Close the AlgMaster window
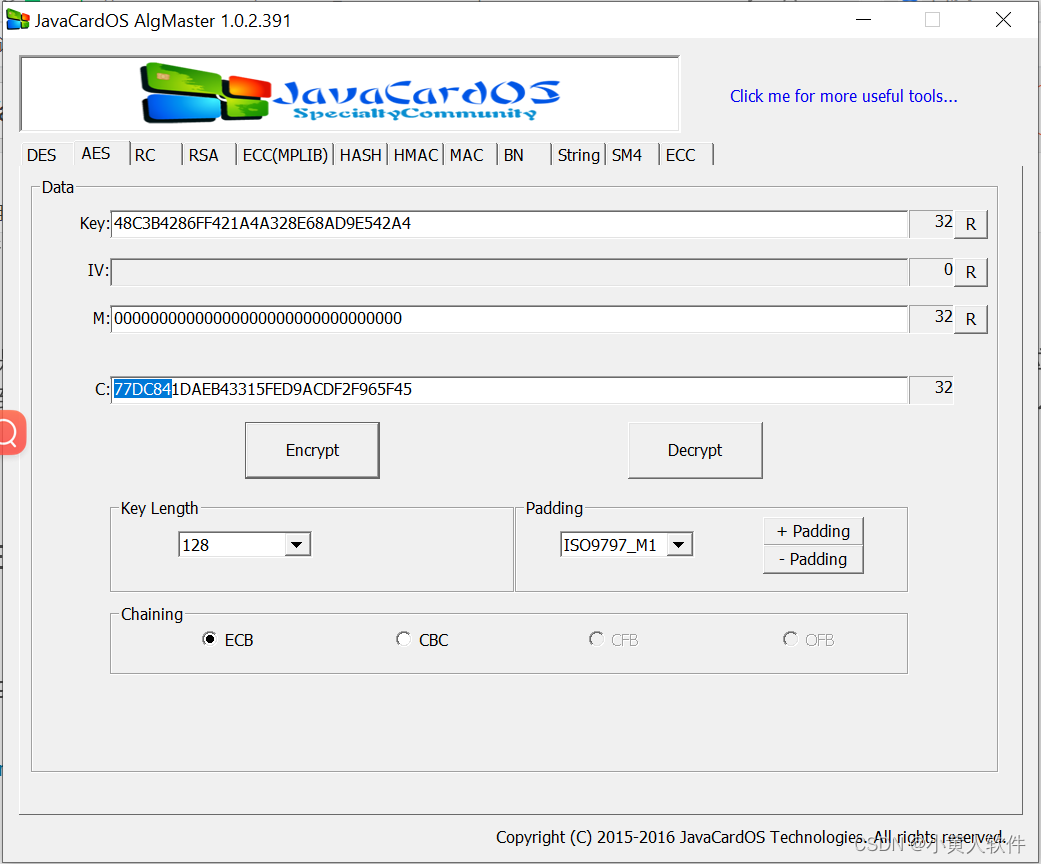 (x=1003, y=20)
